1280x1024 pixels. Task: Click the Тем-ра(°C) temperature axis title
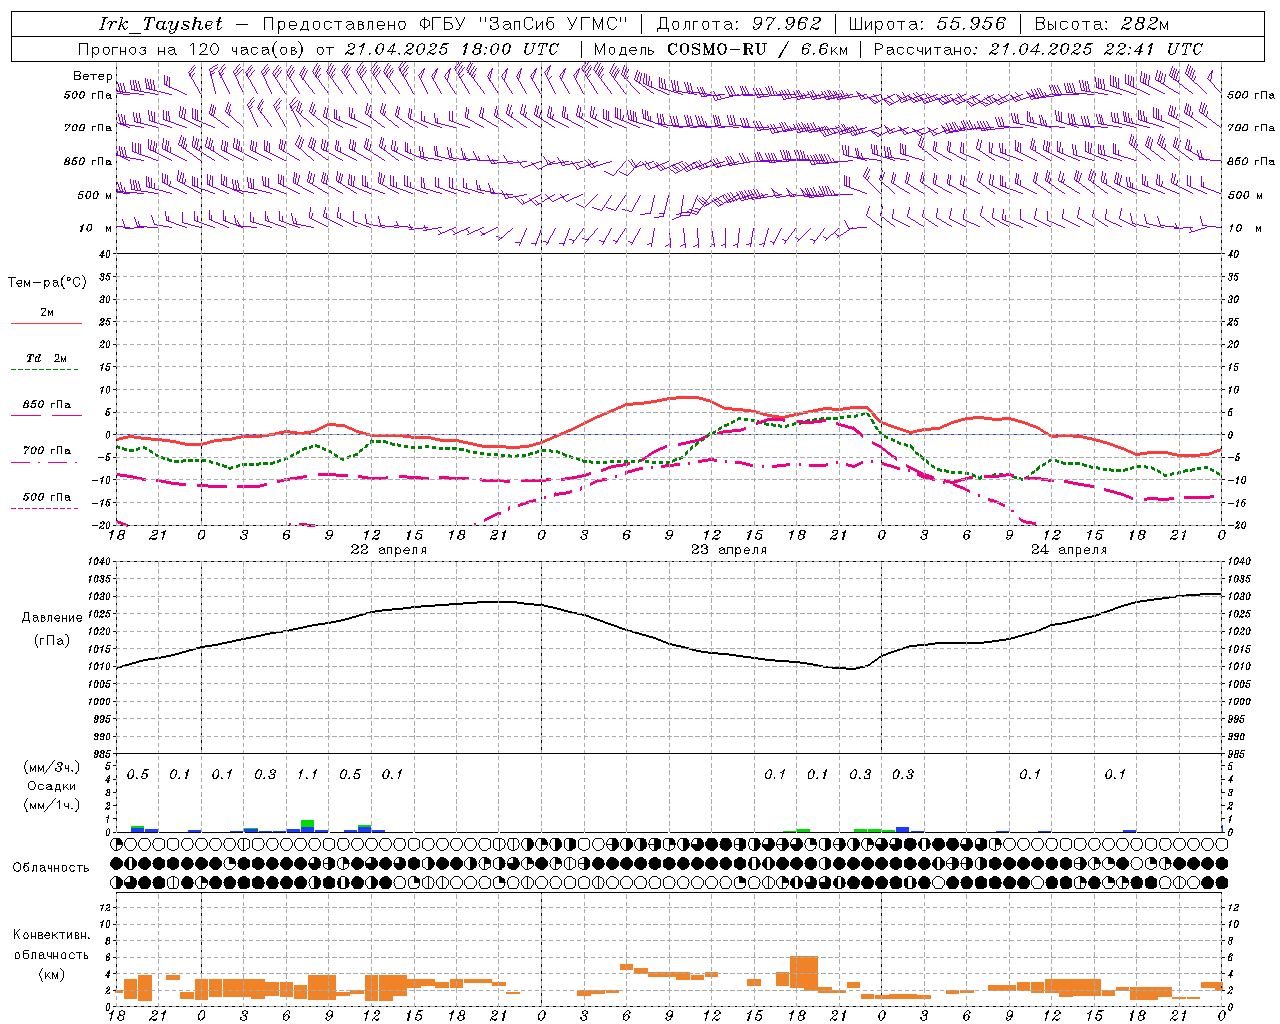pyautogui.click(x=47, y=282)
